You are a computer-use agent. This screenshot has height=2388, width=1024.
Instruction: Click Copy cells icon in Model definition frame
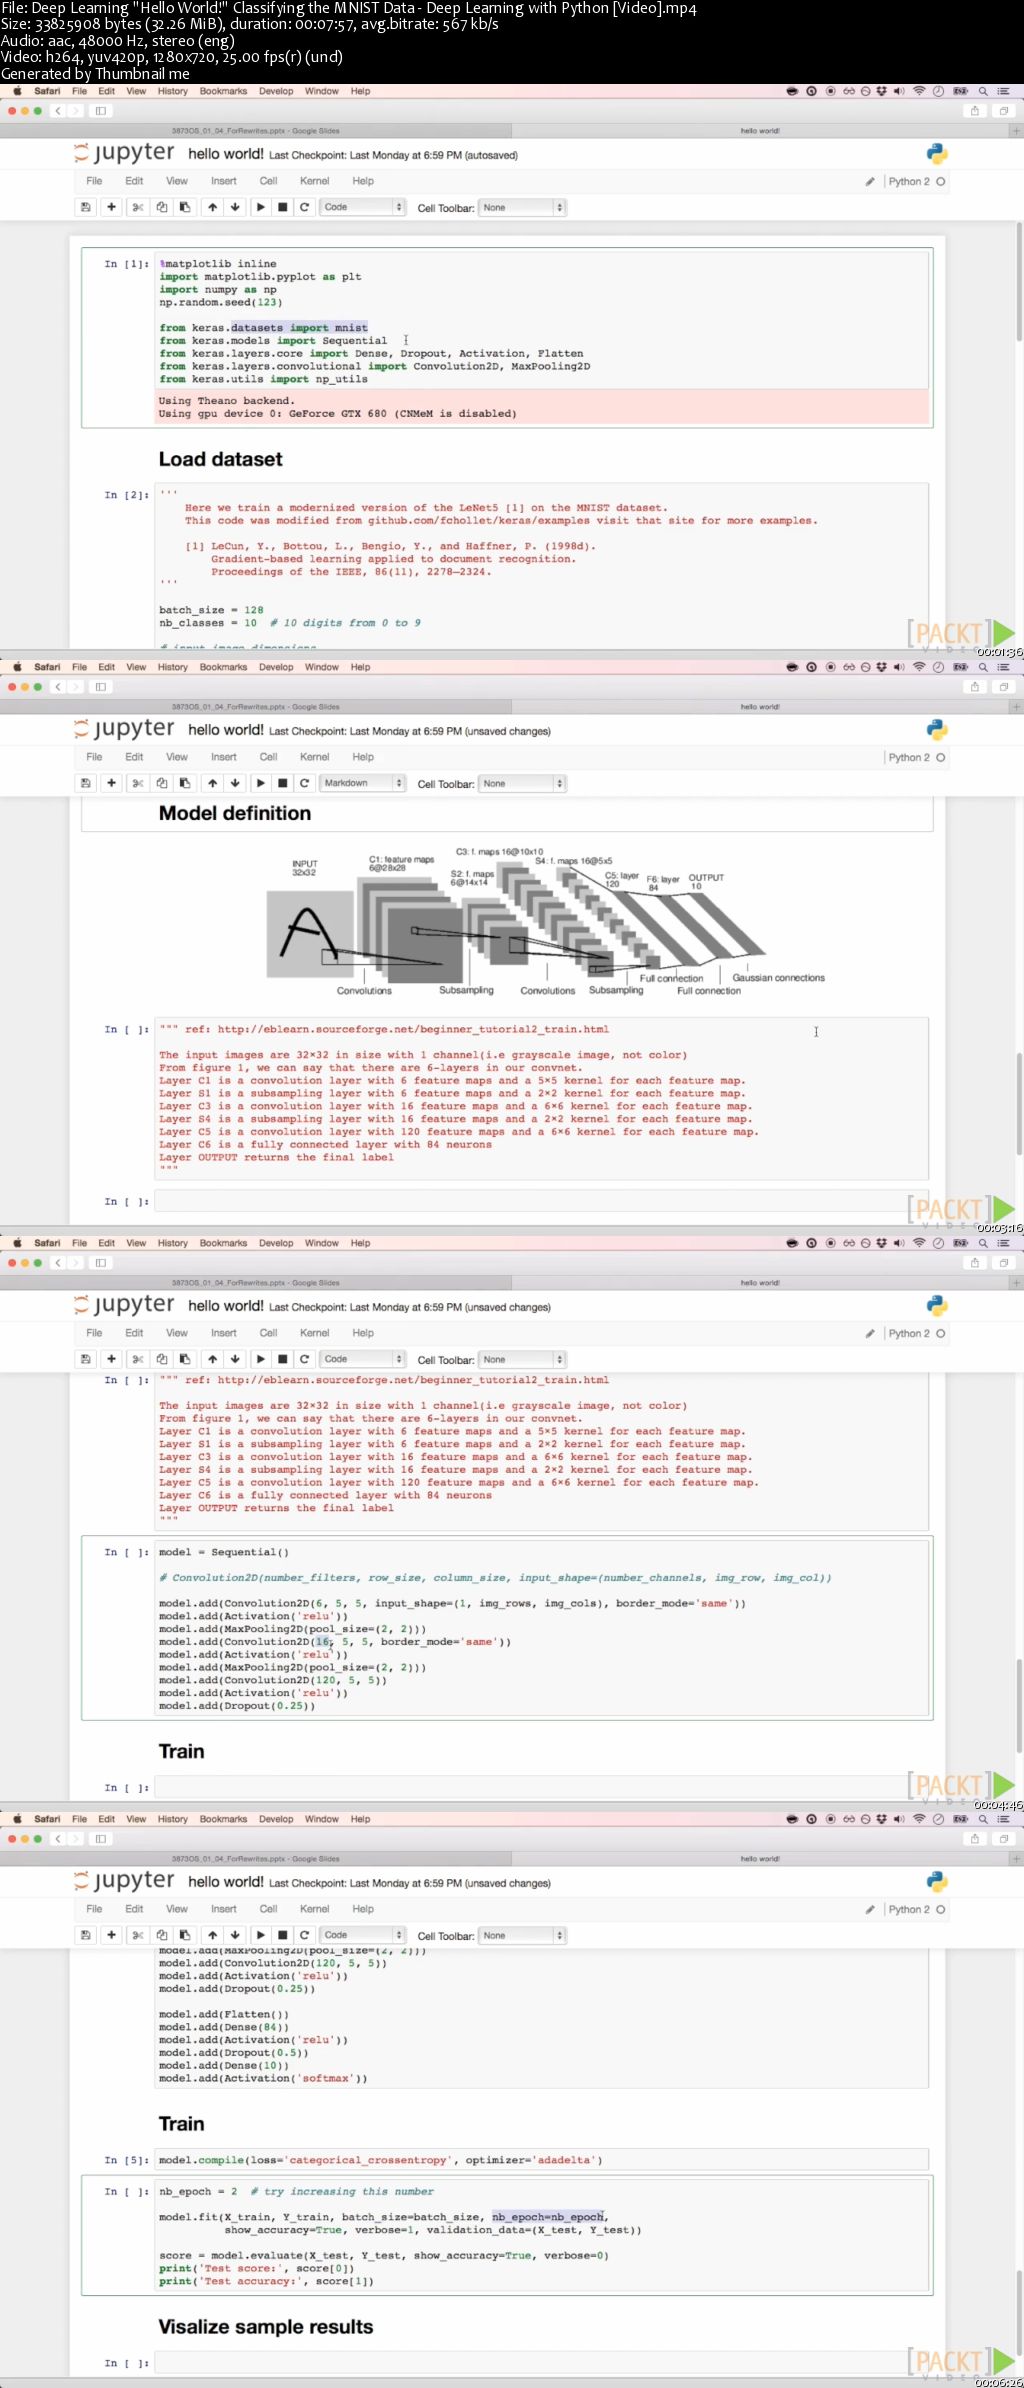161,783
